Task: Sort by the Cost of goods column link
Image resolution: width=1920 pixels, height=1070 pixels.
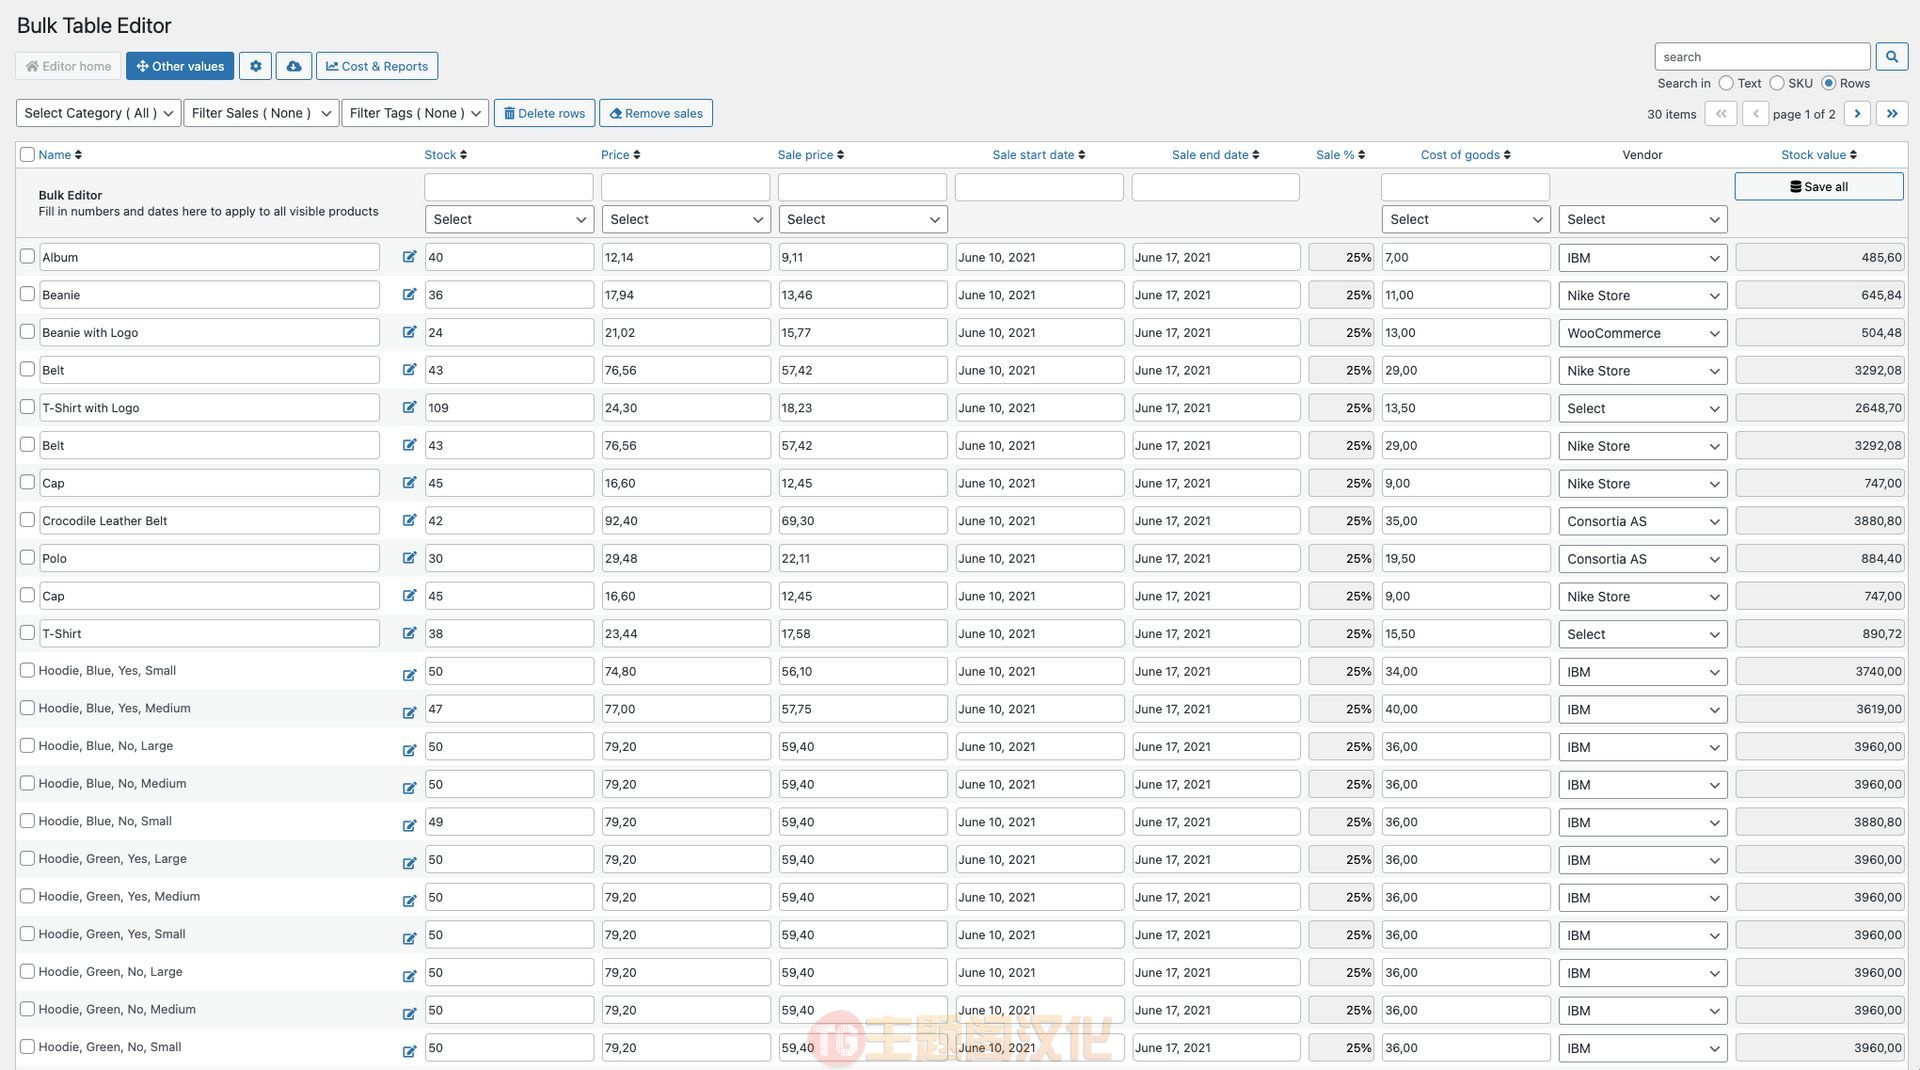Action: [x=1460, y=155]
